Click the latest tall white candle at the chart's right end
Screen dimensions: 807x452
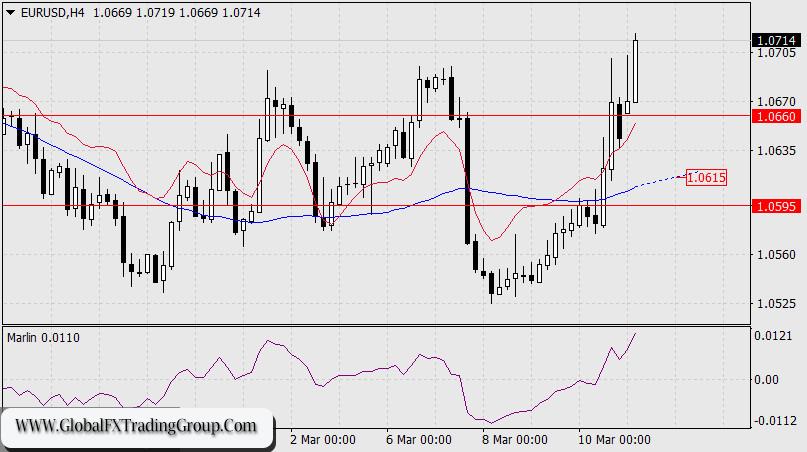[636, 71]
